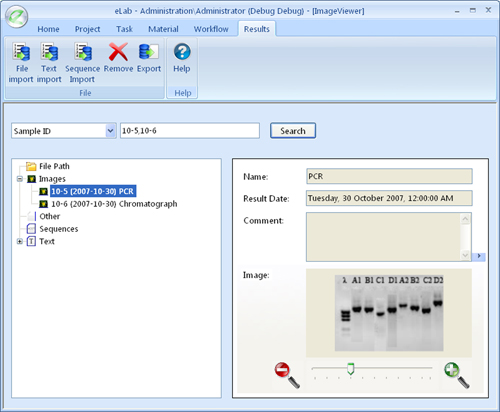This screenshot has height=412, width=500.
Task: Close the eLab window
Action: click(488, 10)
